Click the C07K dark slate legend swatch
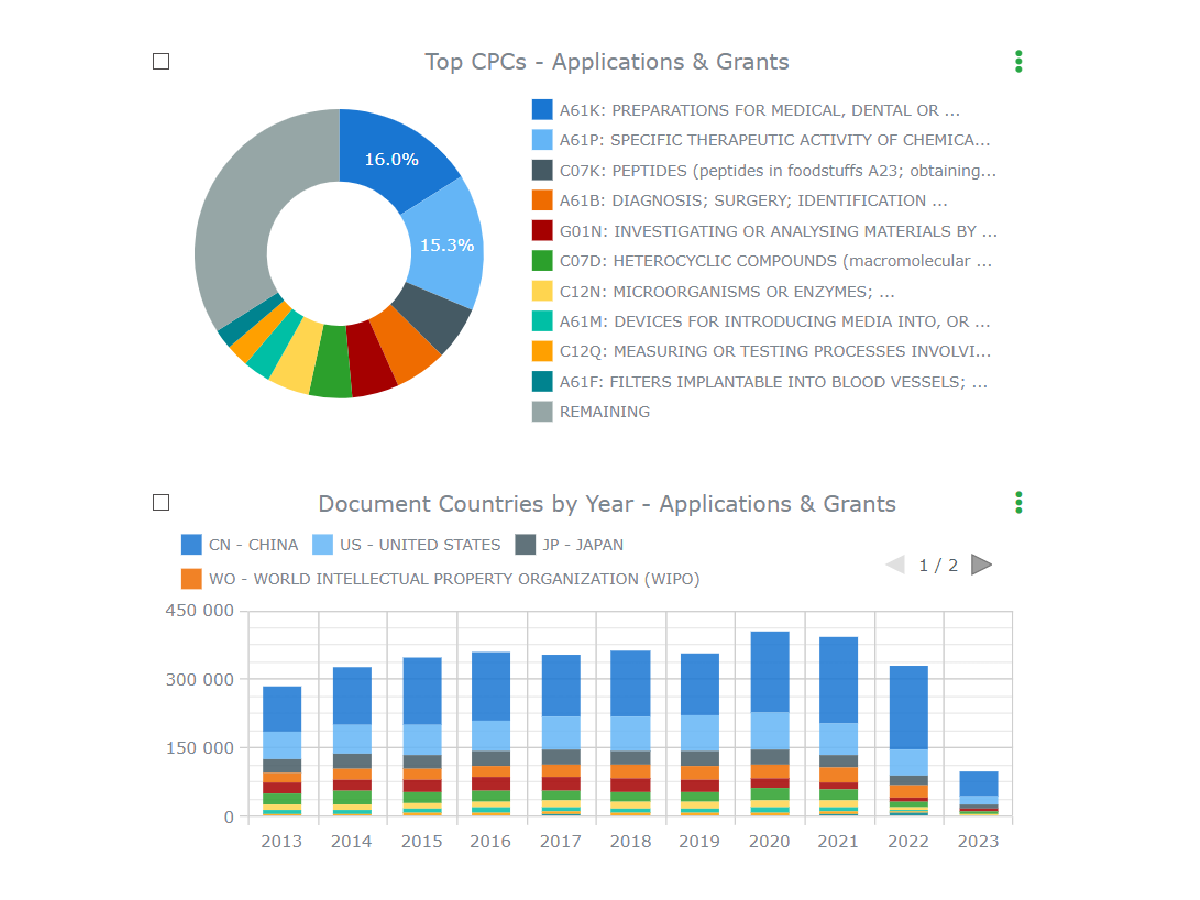 (x=542, y=170)
